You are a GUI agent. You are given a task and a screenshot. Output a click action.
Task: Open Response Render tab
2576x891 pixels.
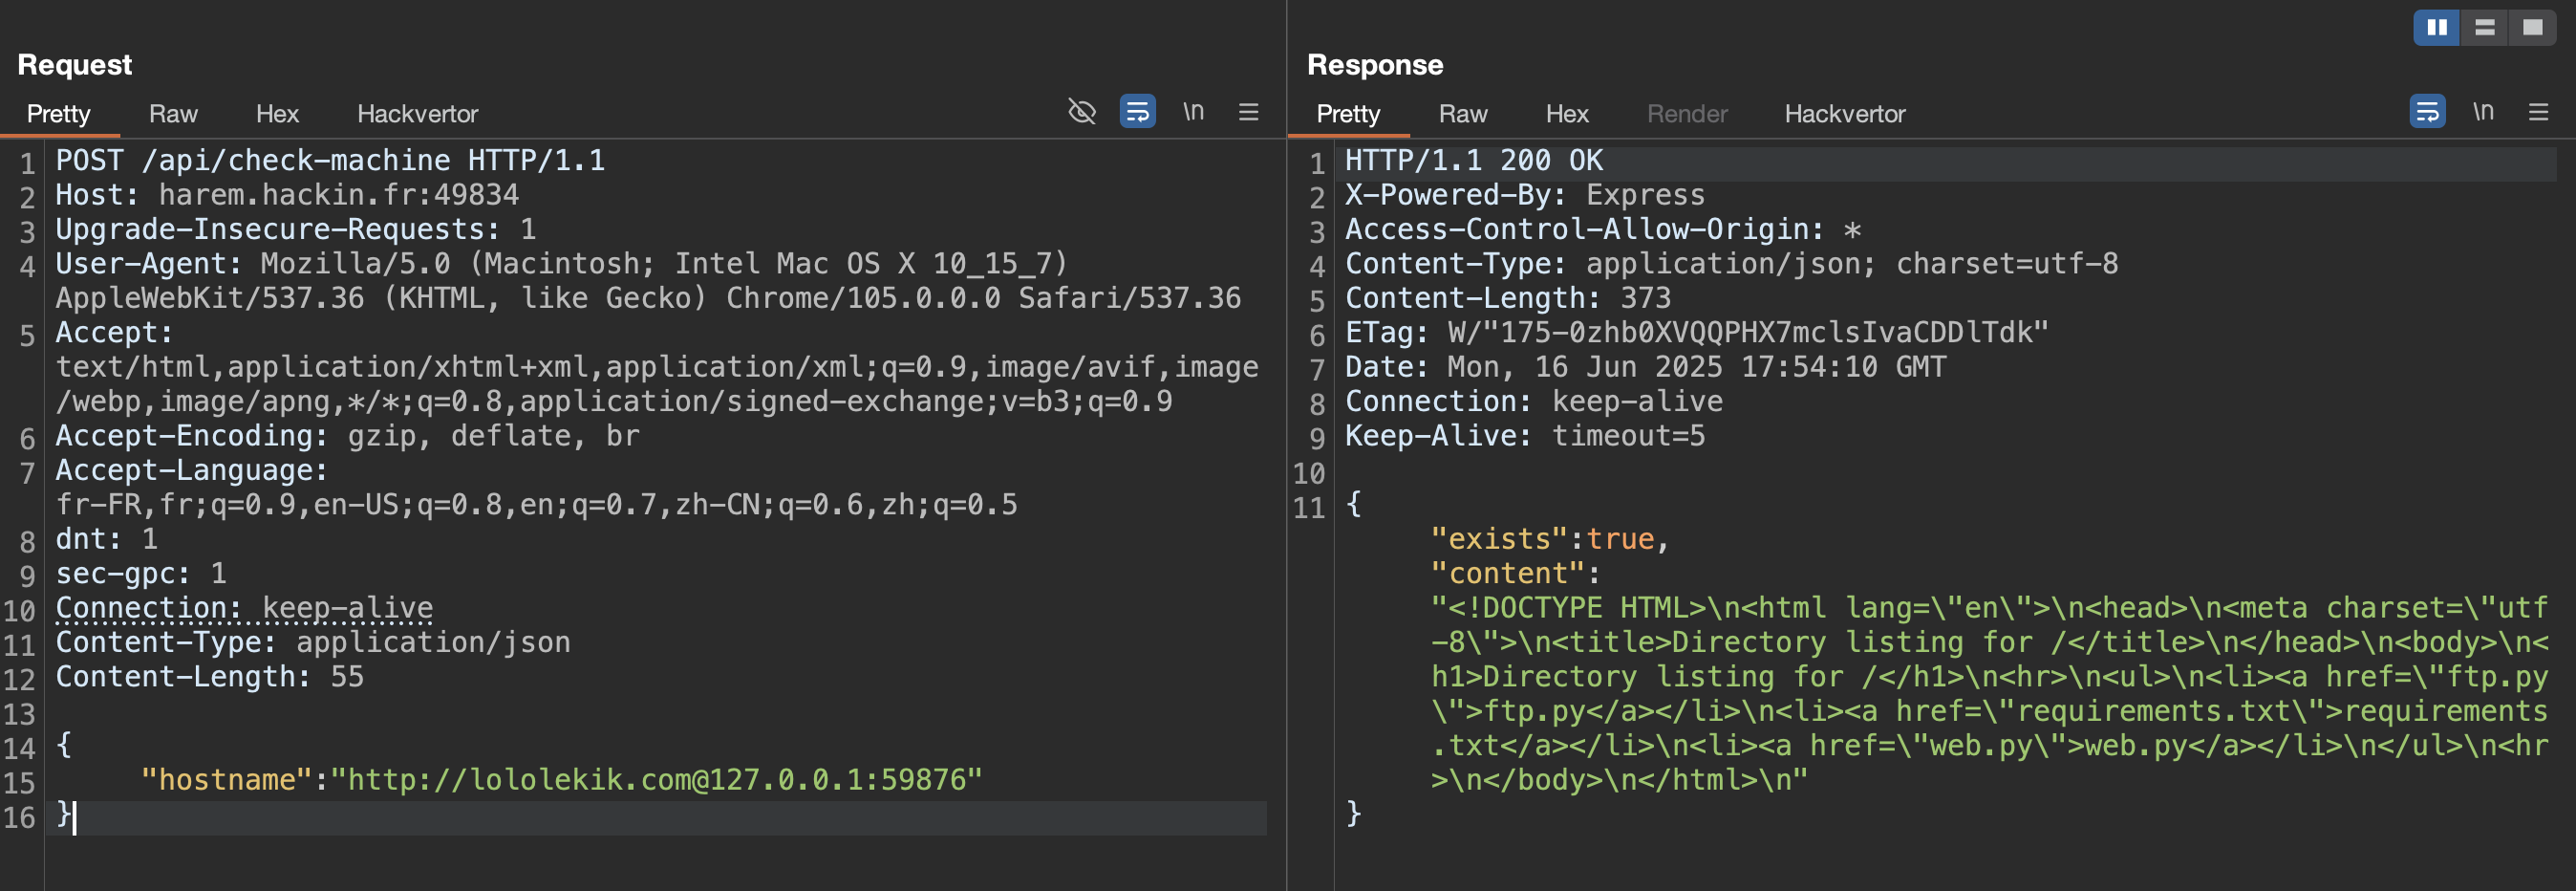pyautogui.click(x=1687, y=114)
